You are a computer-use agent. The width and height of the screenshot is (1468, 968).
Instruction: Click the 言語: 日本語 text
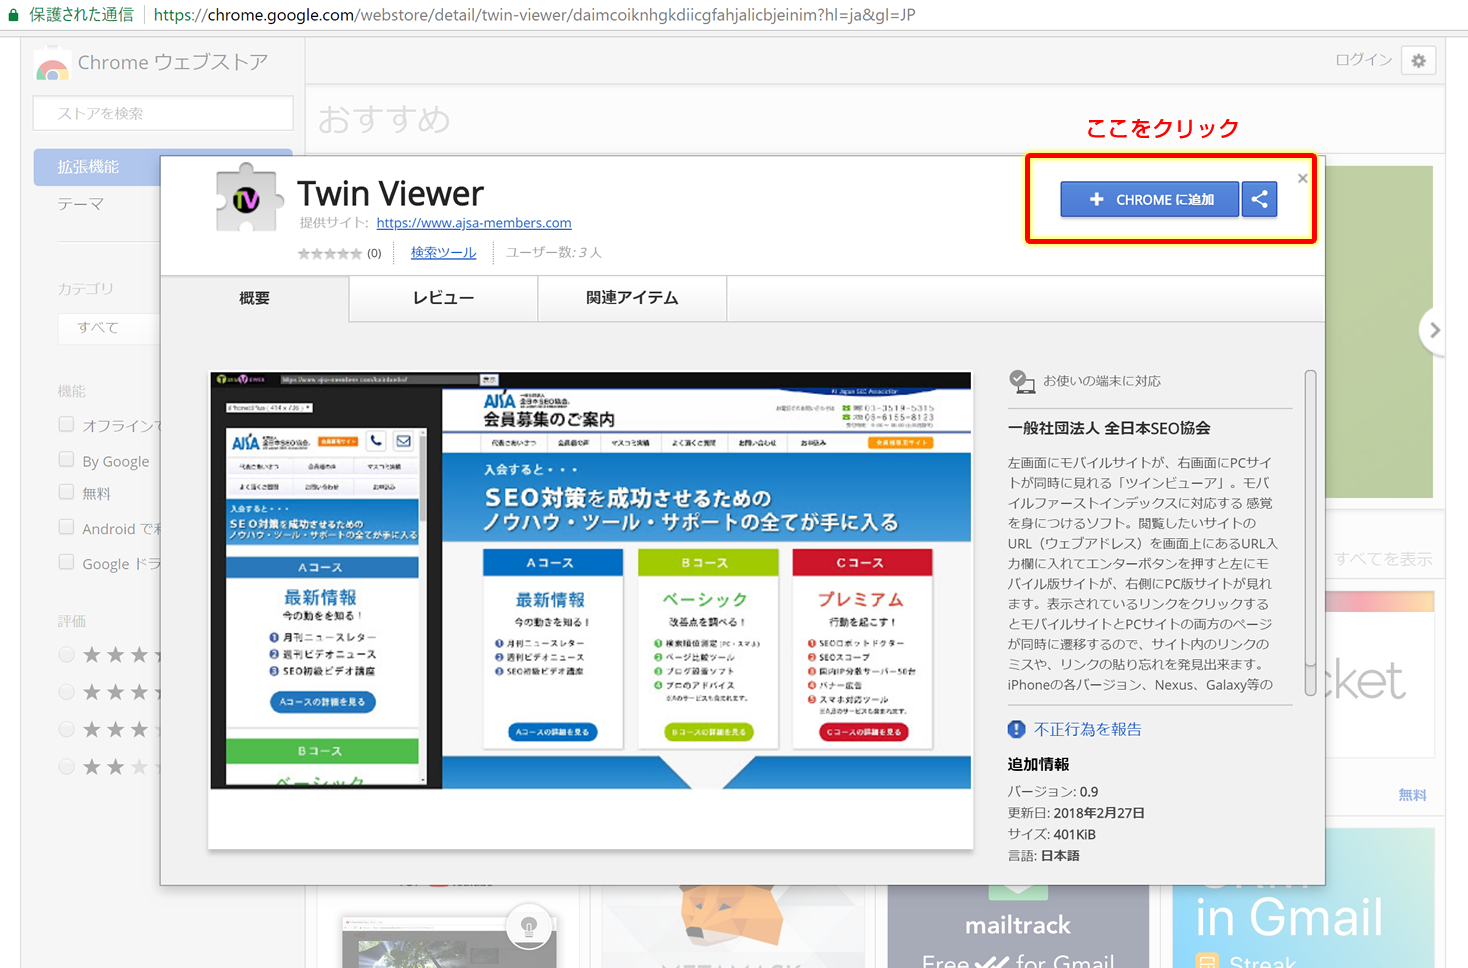[1044, 855]
